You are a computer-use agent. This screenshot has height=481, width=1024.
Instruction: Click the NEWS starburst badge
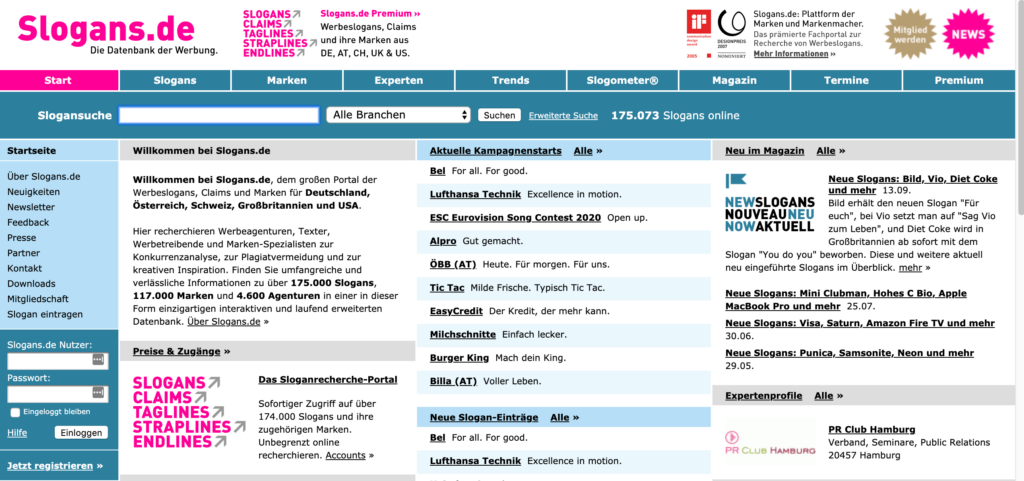coord(968,34)
